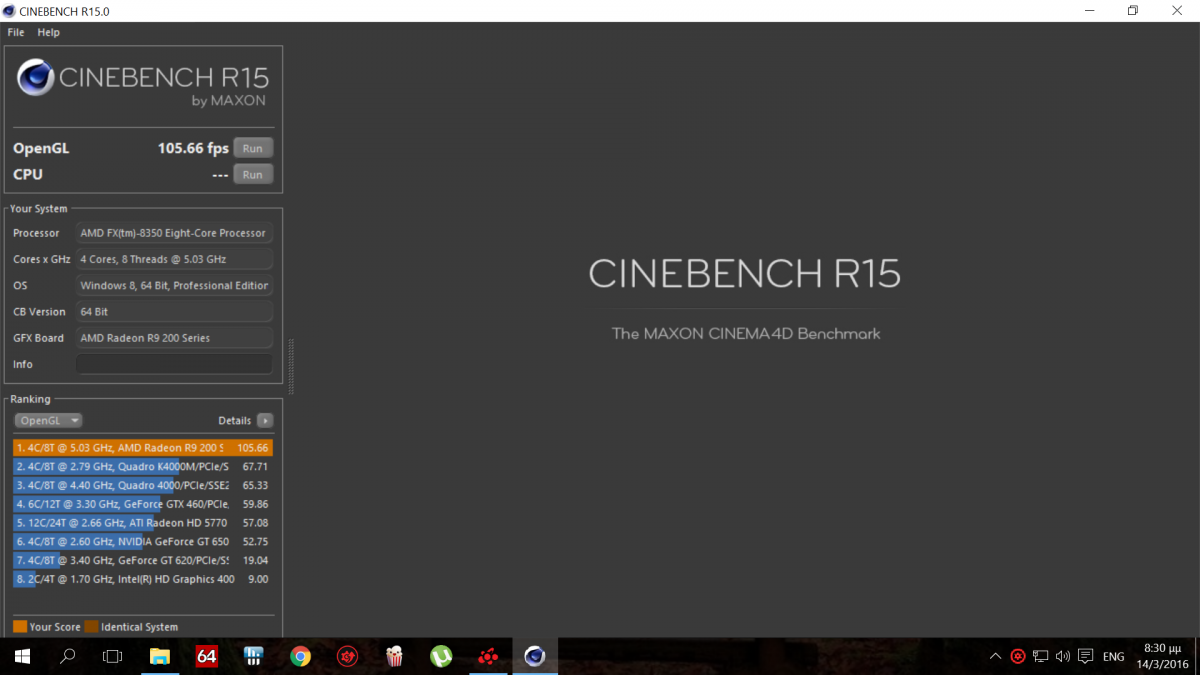
Task: Click the Cinebench R15 sphere logo
Action: coord(36,78)
